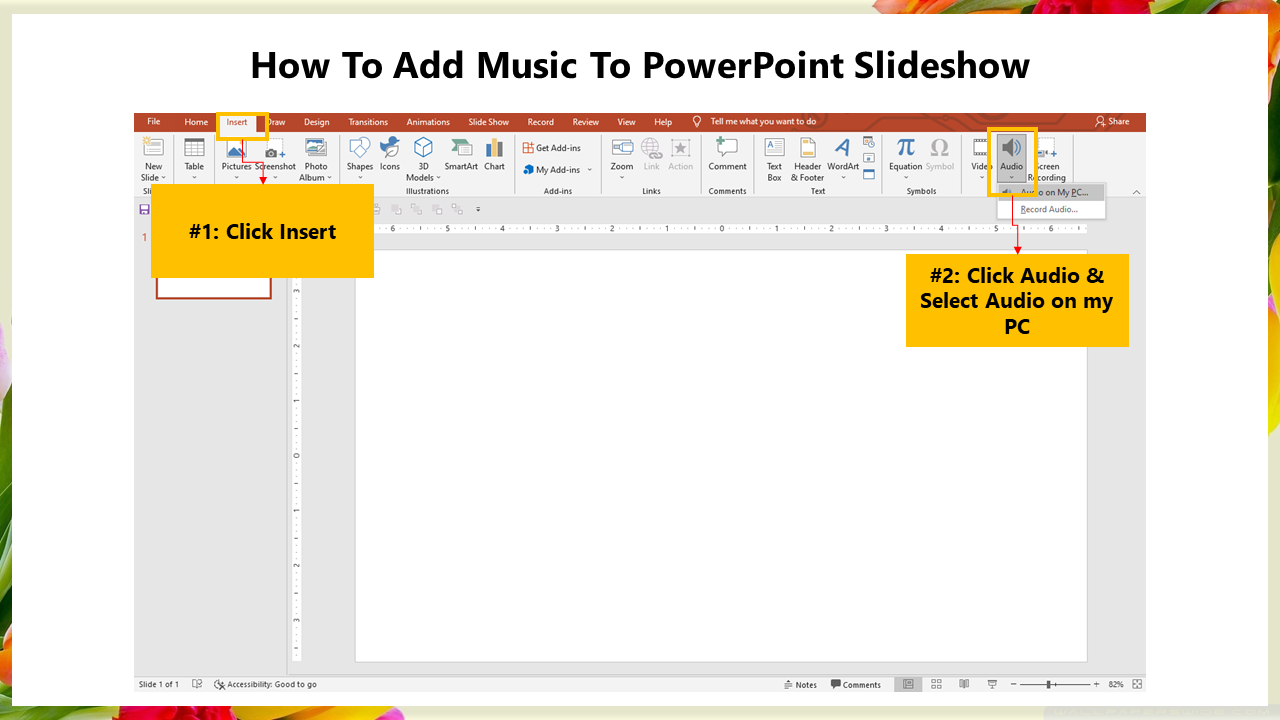The width and height of the screenshot is (1280, 720).
Task: Open Customize Quick Access Toolbar dropdown
Action: (x=478, y=210)
